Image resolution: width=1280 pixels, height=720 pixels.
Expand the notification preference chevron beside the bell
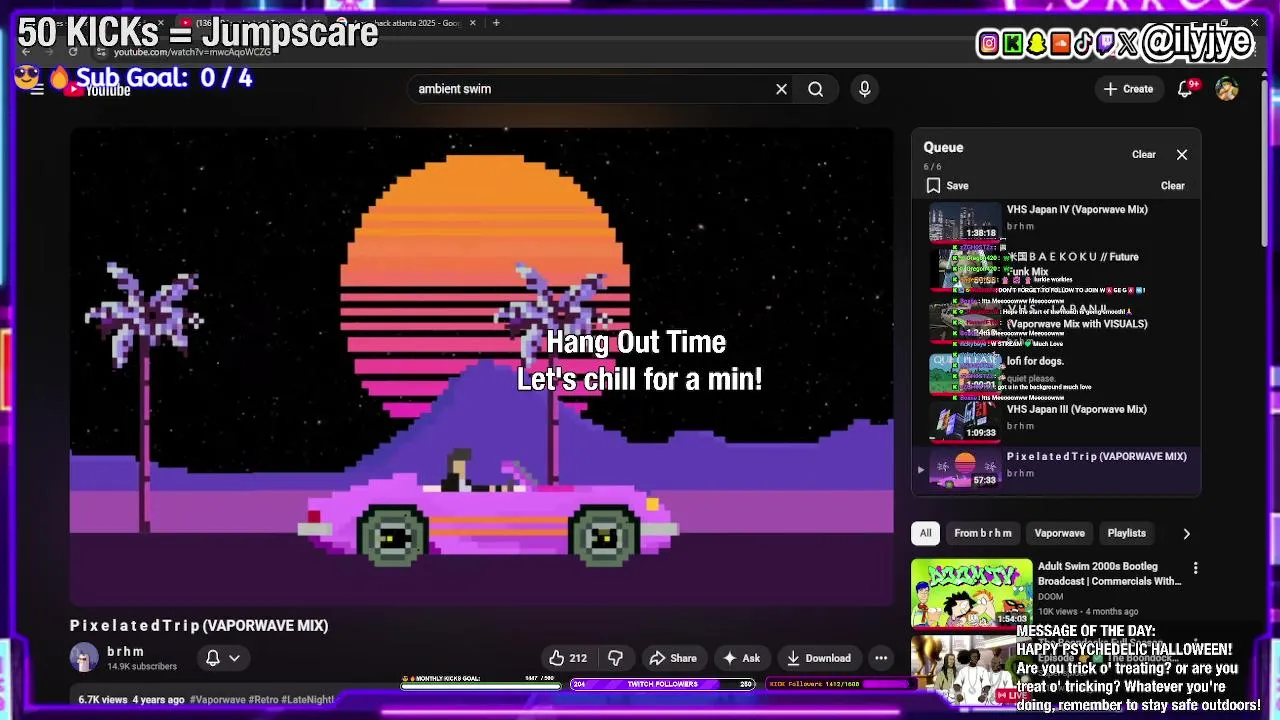[x=234, y=658]
